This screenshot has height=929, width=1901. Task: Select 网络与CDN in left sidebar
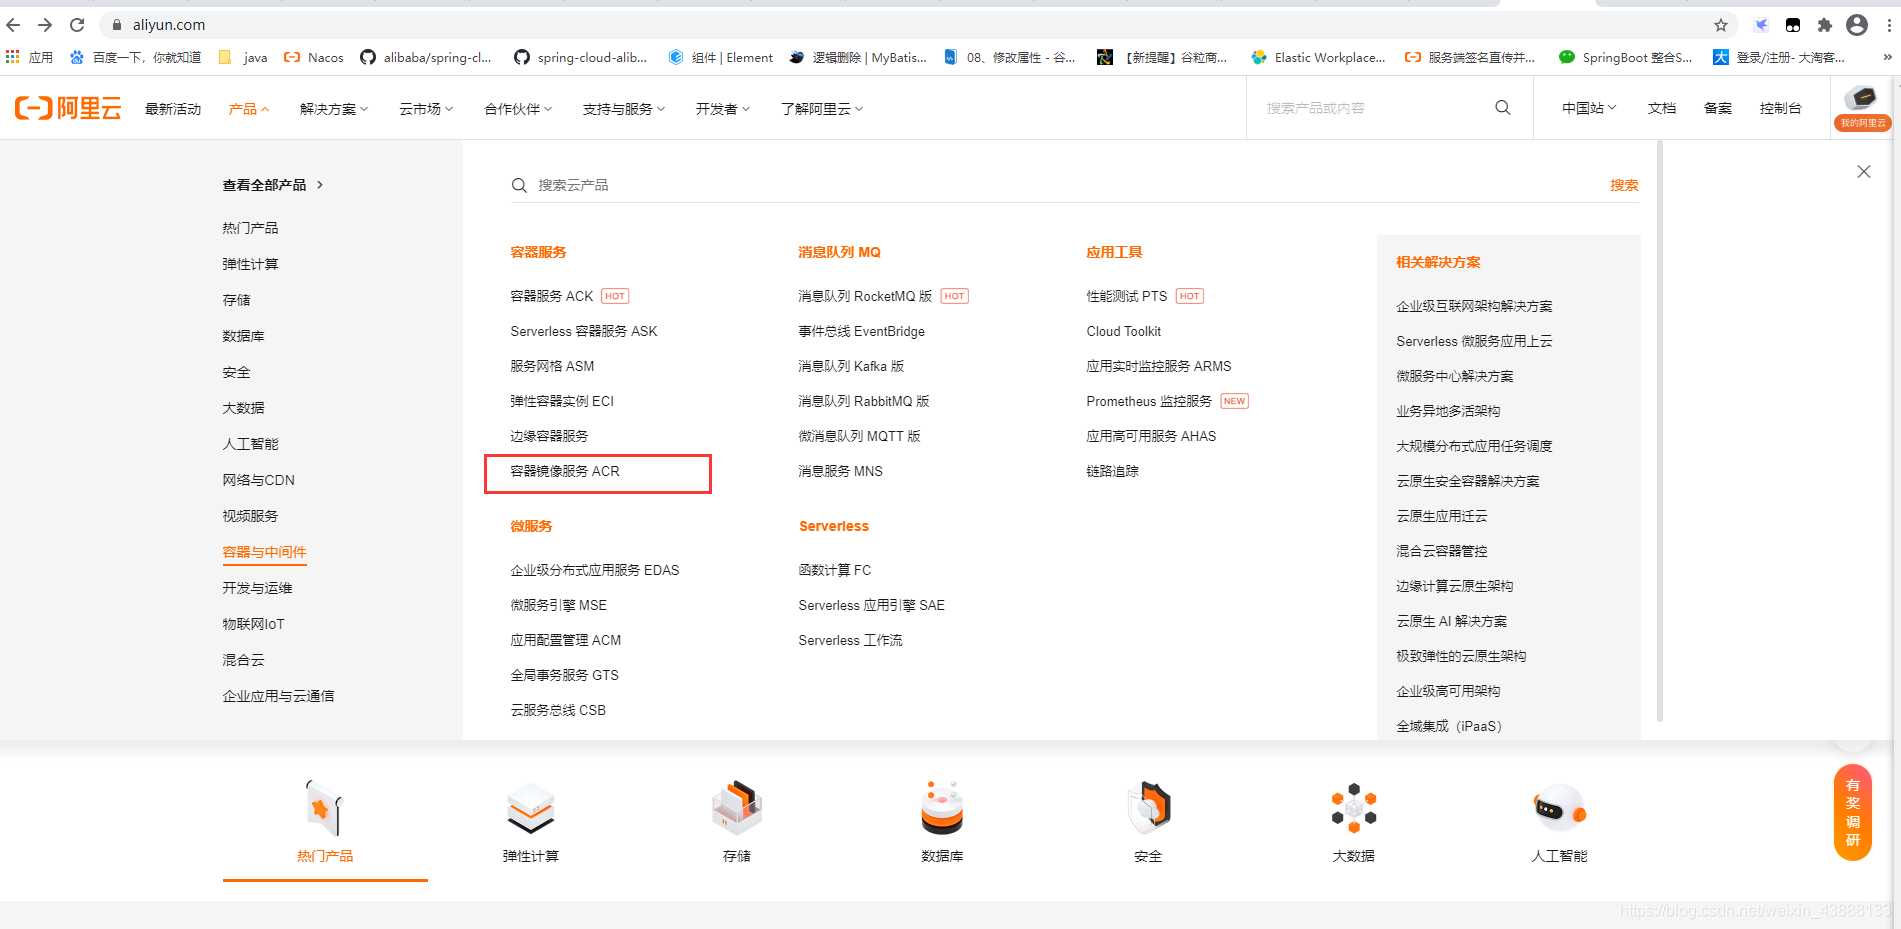click(259, 480)
